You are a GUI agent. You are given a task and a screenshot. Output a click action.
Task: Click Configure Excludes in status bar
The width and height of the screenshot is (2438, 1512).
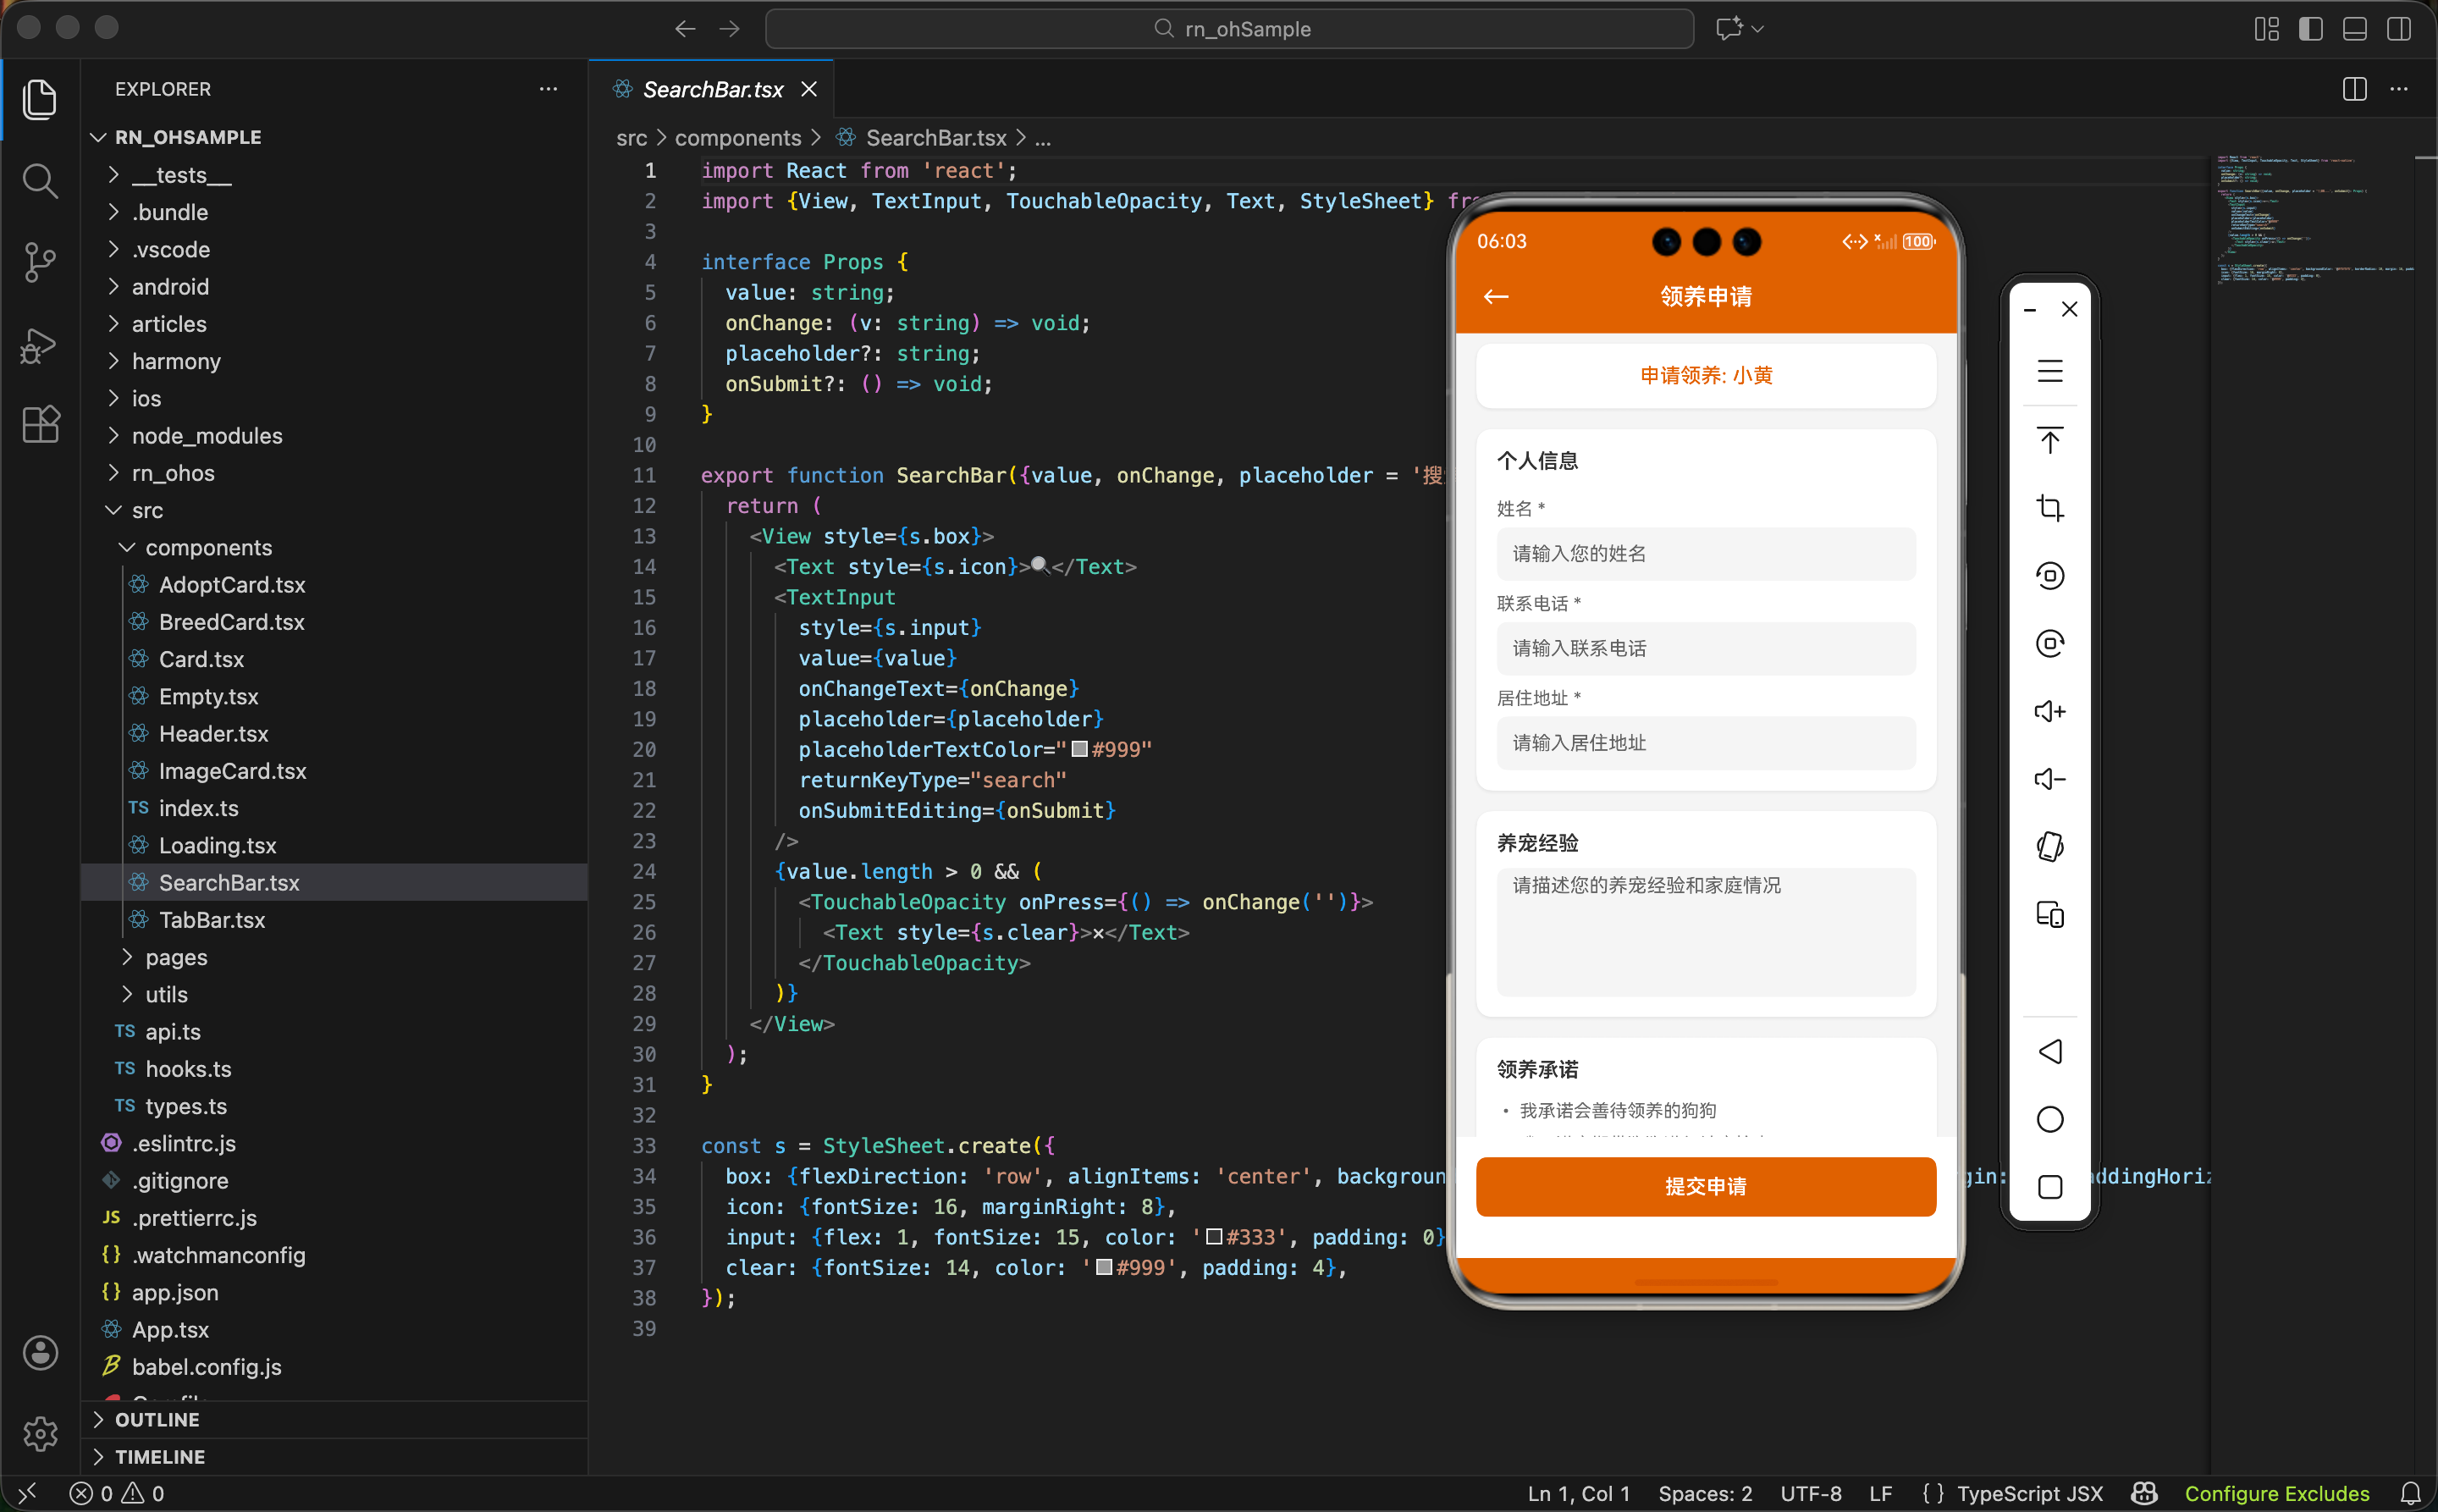click(2276, 1493)
